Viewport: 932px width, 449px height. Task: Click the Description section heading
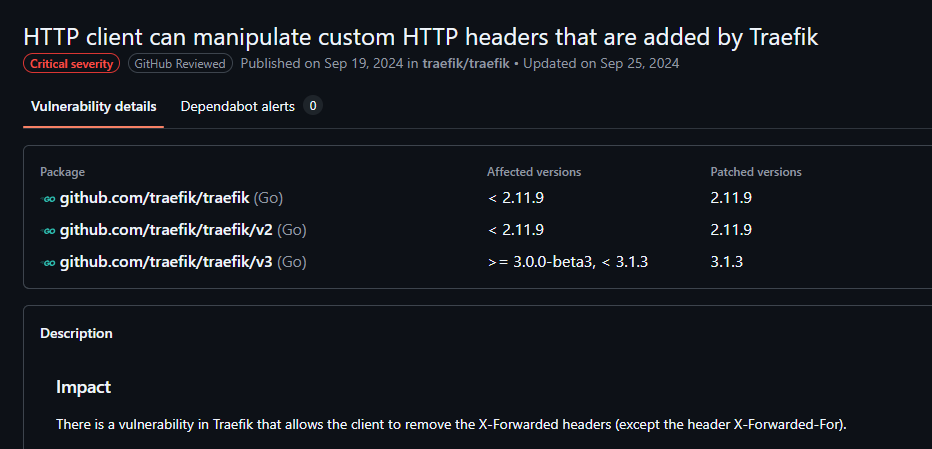(76, 334)
